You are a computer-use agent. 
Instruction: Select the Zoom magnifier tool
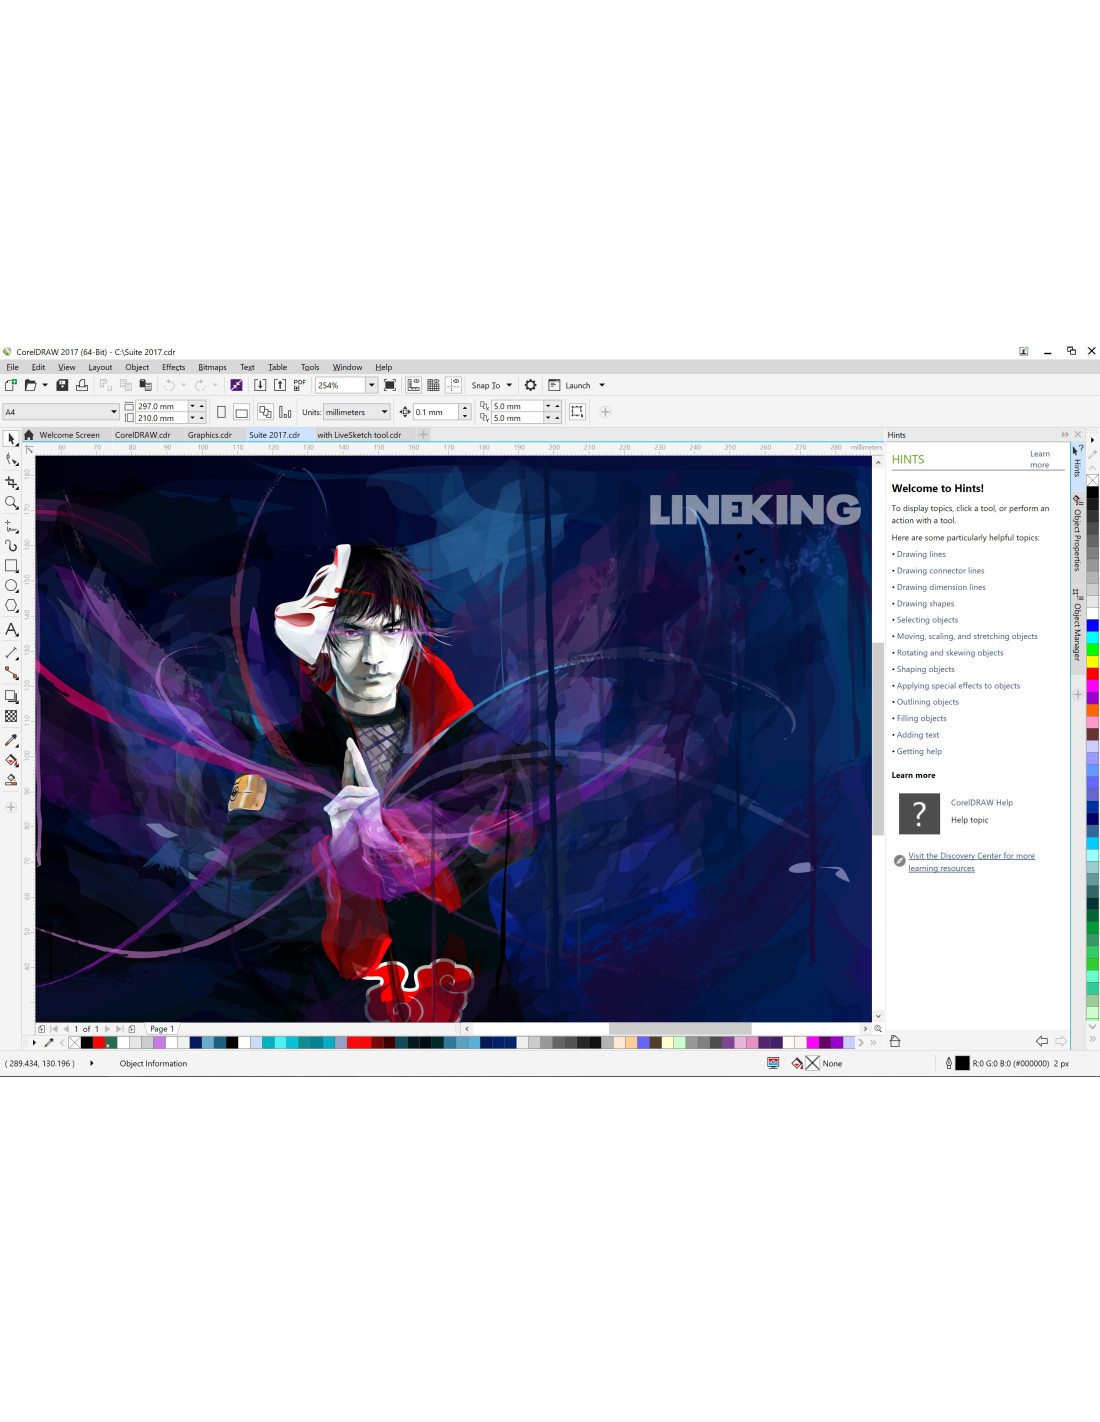click(11, 503)
